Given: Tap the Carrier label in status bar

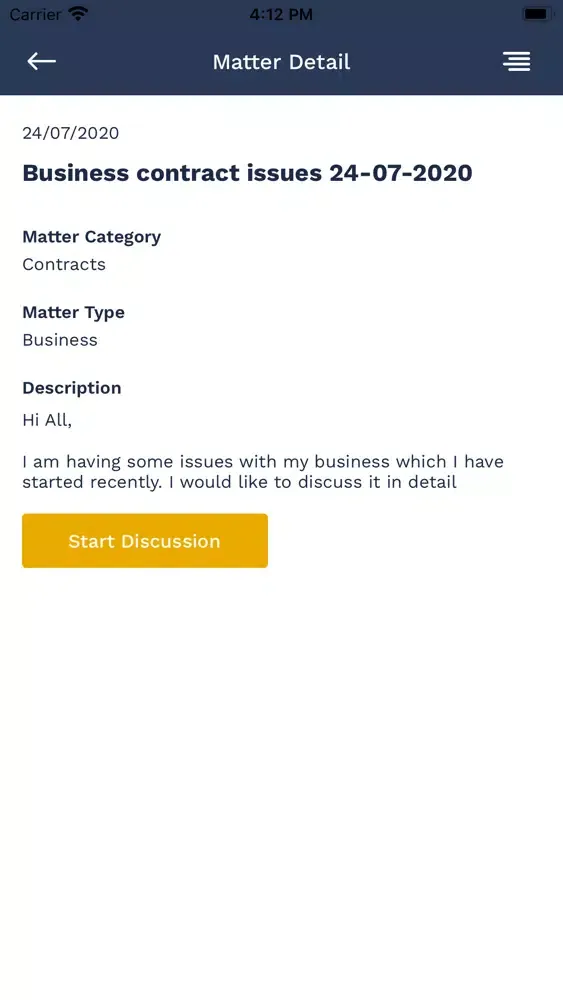Looking at the screenshot, I should click(35, 14).
